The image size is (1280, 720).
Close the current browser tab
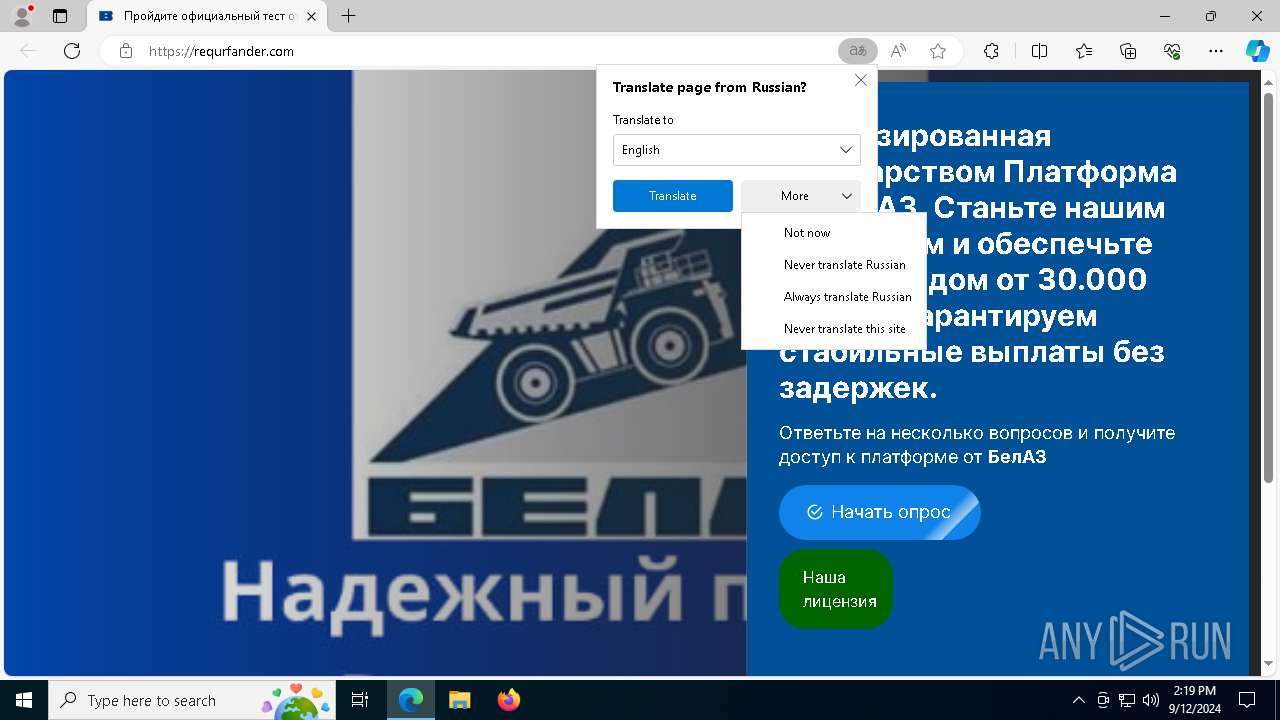click(312, 16)
